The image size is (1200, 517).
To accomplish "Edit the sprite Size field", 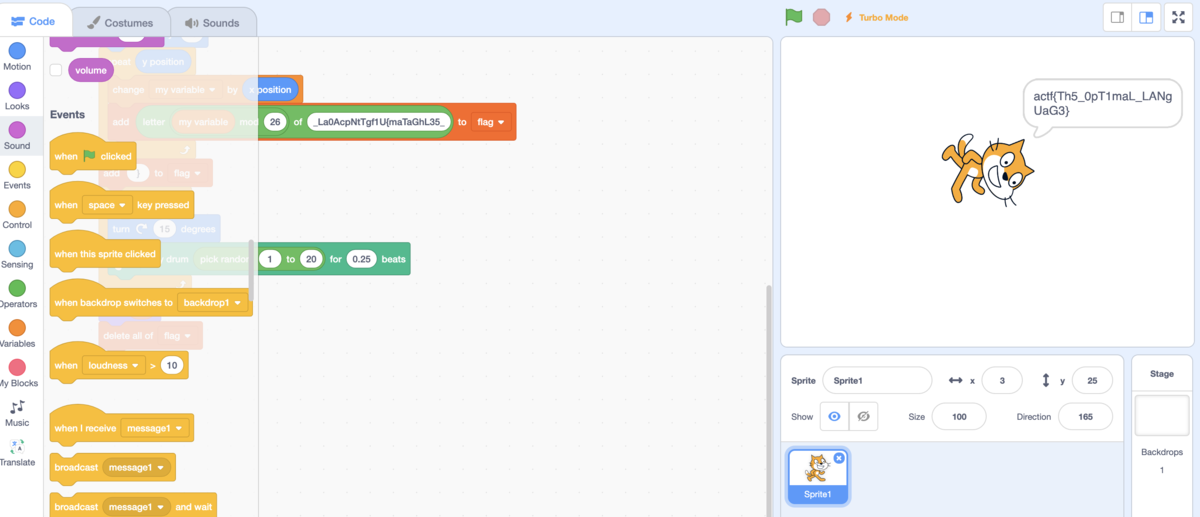I will pyautogui.click(x=959, y=416).
